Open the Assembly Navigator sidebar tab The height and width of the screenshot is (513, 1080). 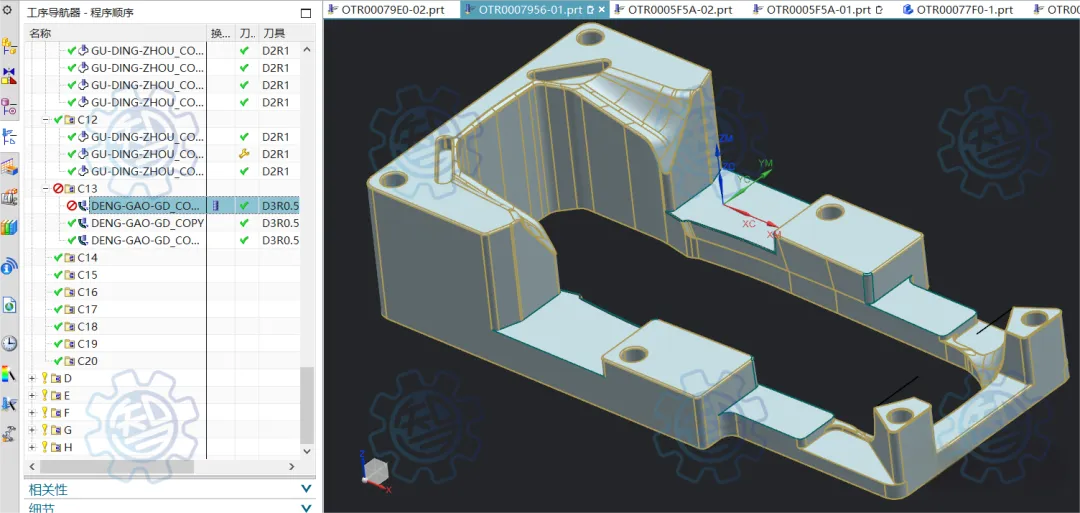point(9,47)
